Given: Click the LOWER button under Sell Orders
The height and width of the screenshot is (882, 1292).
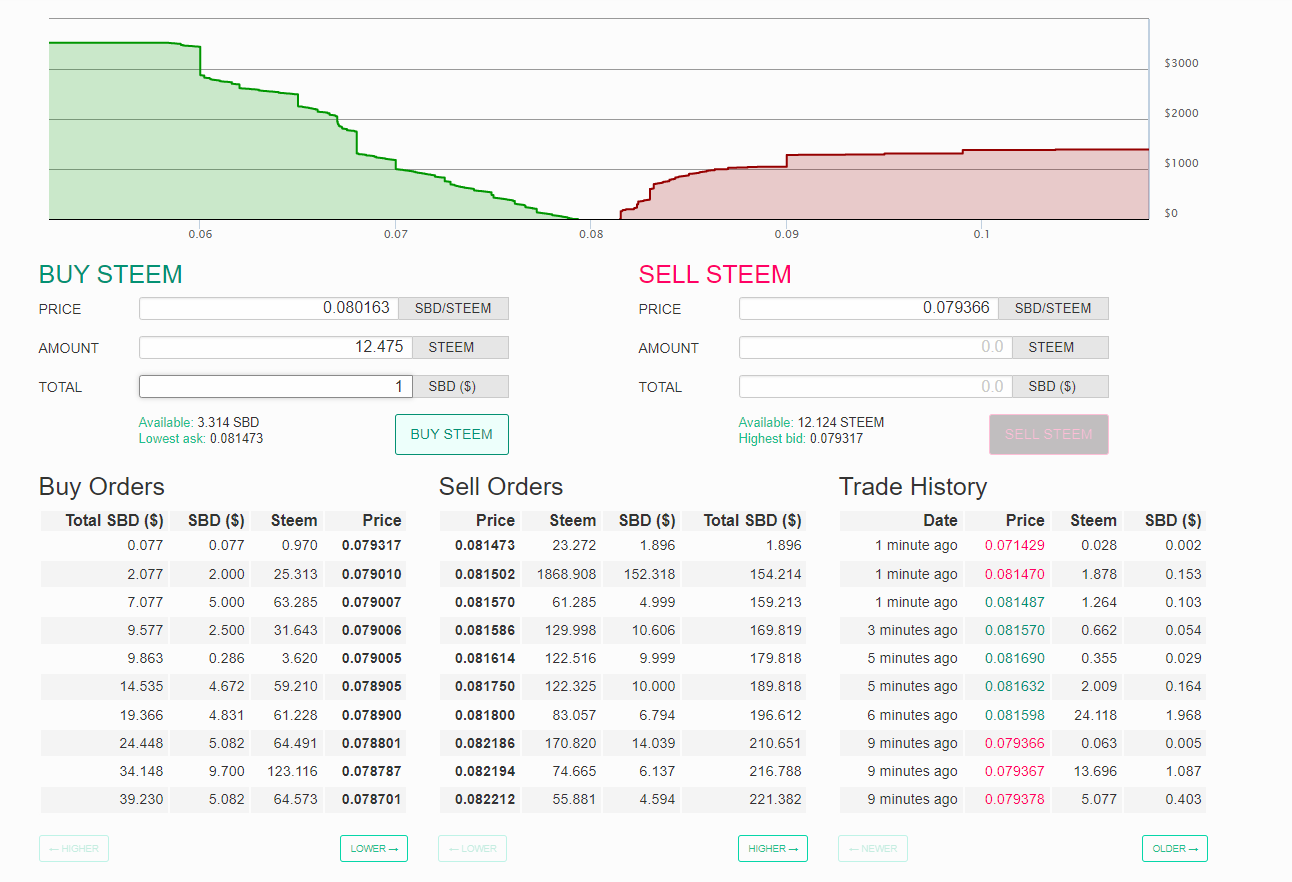Looking at the screenshot, I should pos(472,848).
